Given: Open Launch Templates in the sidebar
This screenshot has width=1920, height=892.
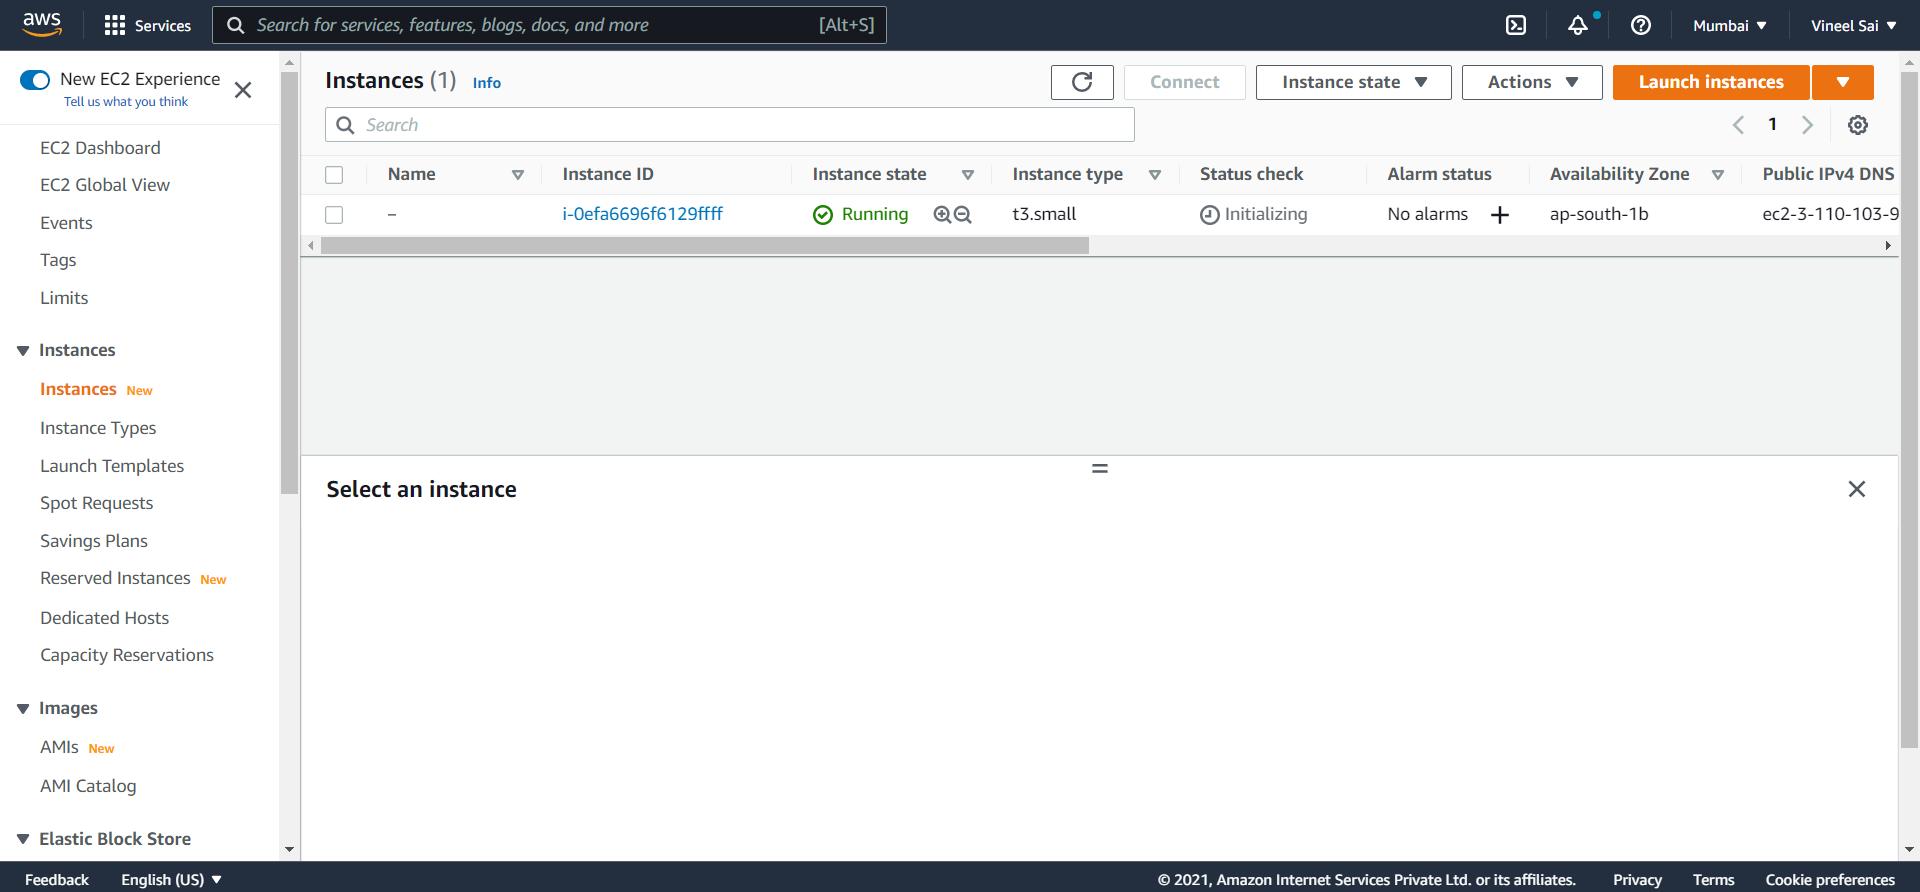Looking at the screenshot, I should click(x=112, y=466).
